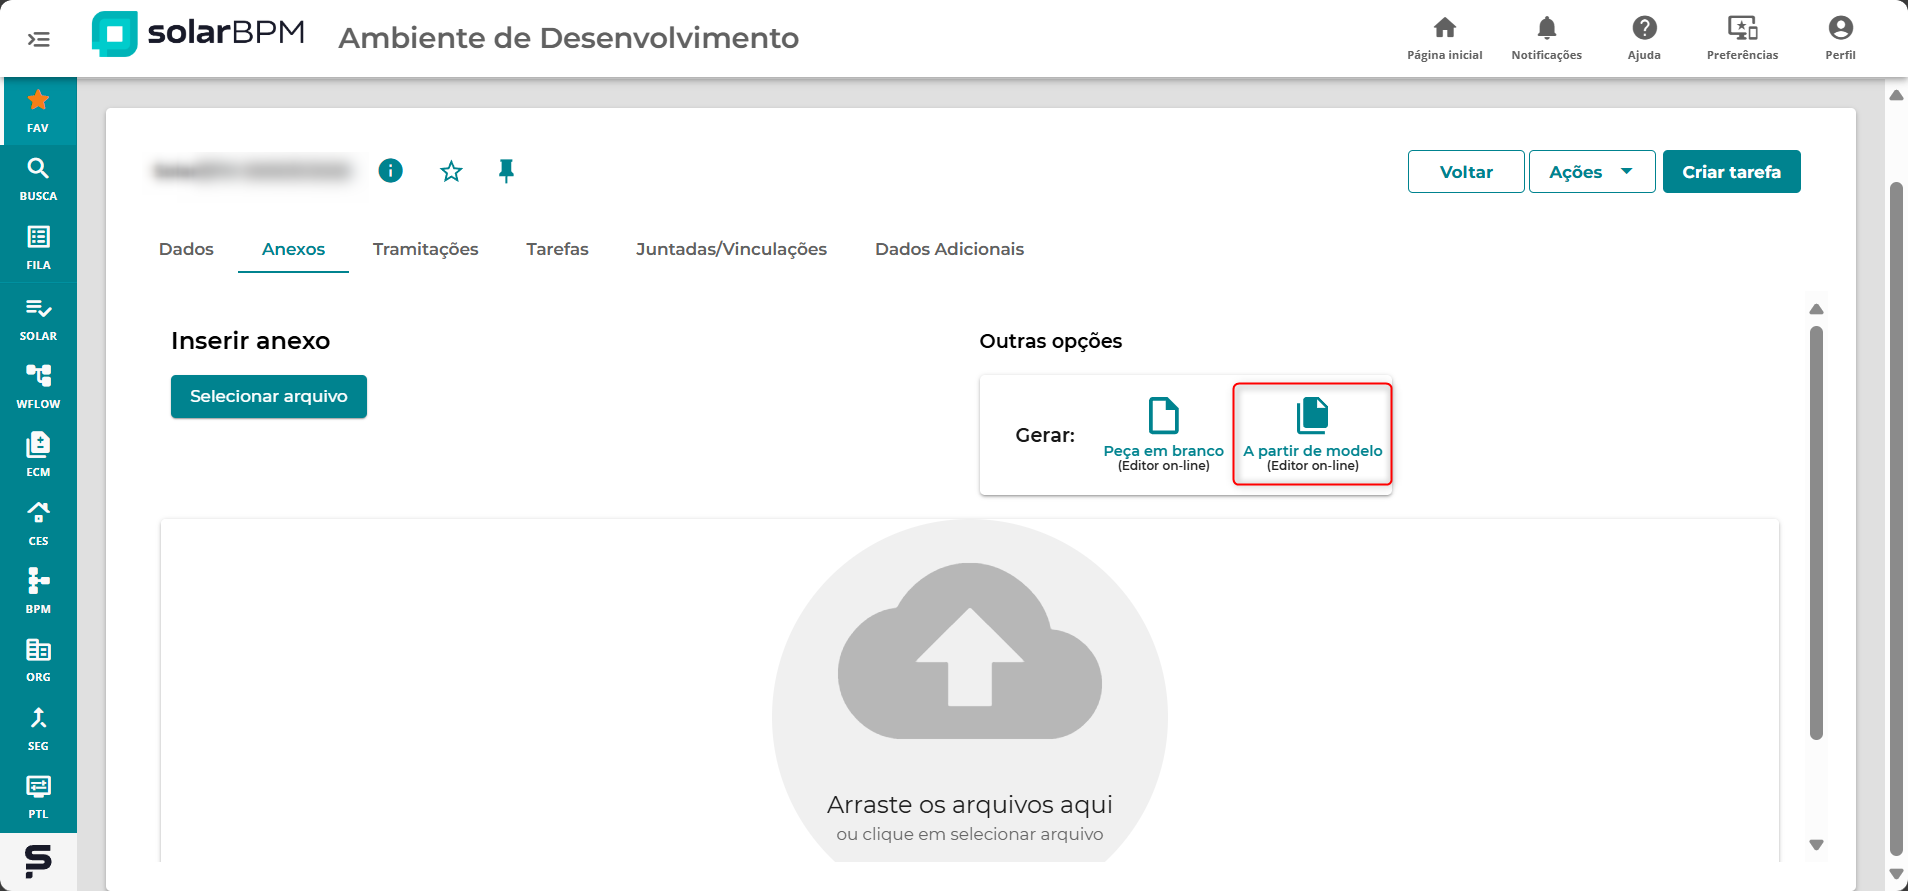Click the Criar tarefa button
Viewport: 1908px width, 891px height.
[1731, 172]
